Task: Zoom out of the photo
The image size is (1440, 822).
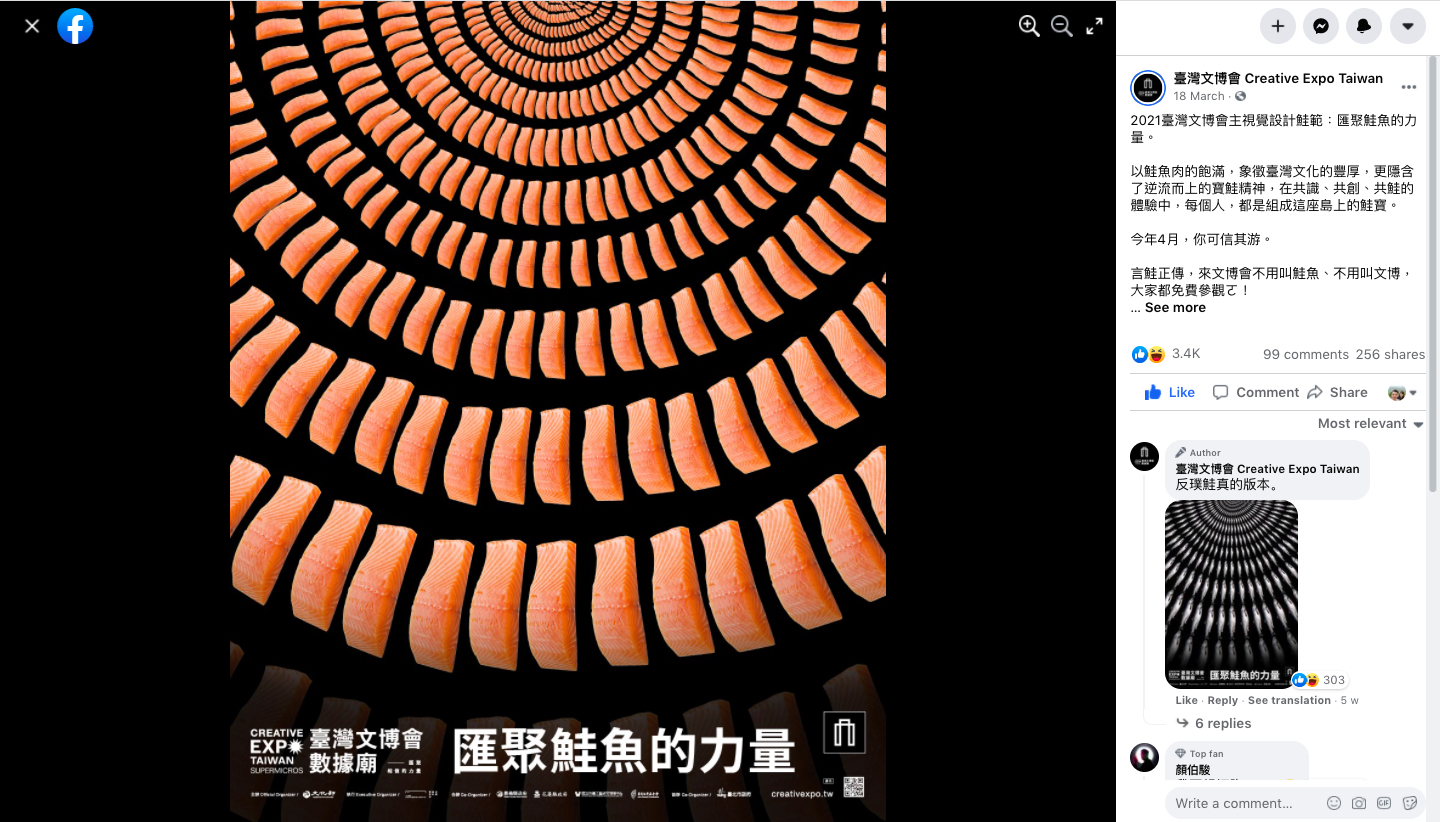Action: pyautogui.click(x=1062, y=26)
